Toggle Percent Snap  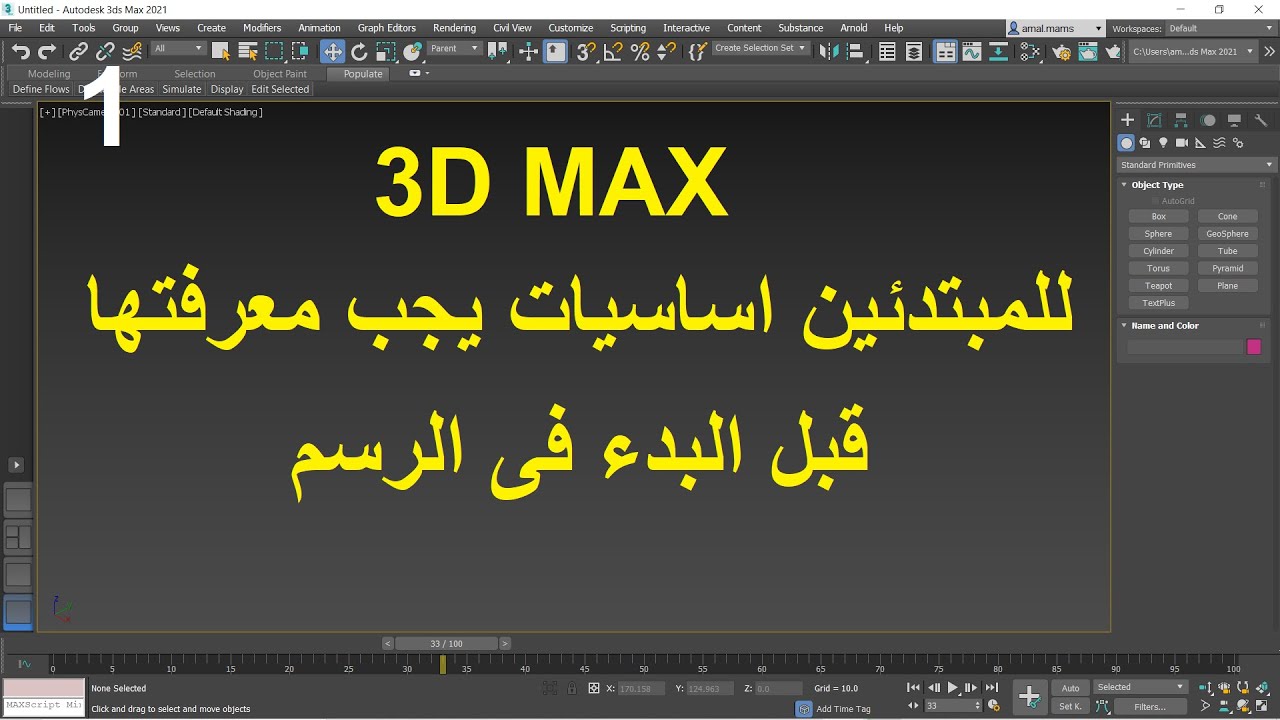point(640,52)
